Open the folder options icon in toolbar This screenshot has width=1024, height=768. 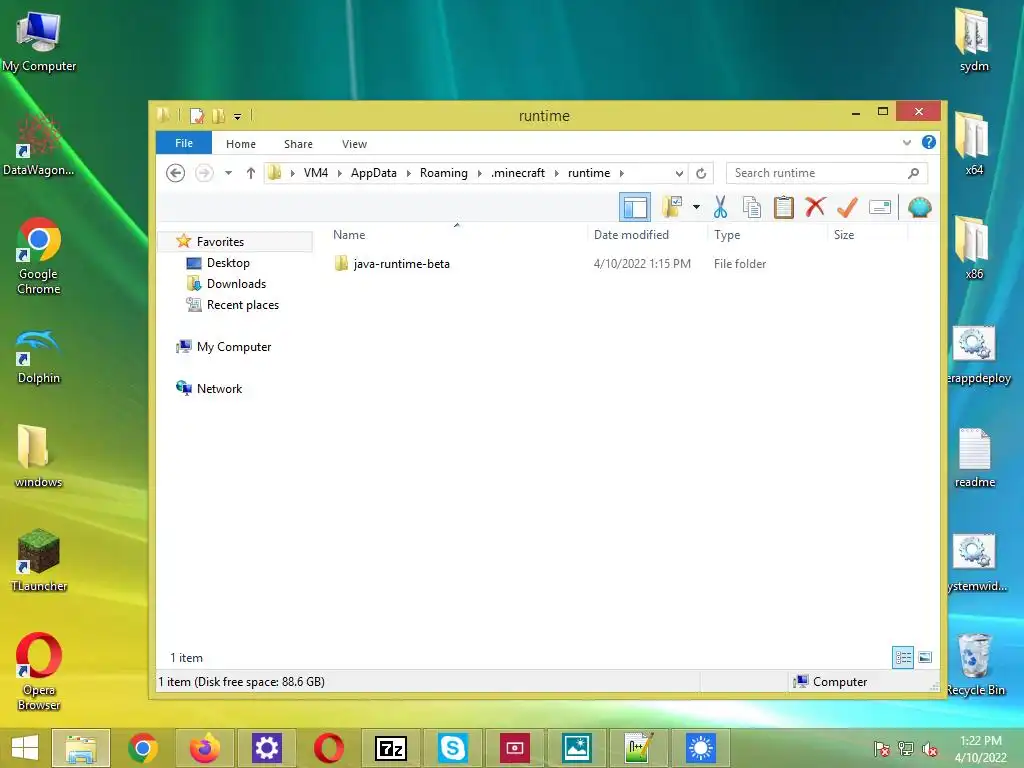671,208
